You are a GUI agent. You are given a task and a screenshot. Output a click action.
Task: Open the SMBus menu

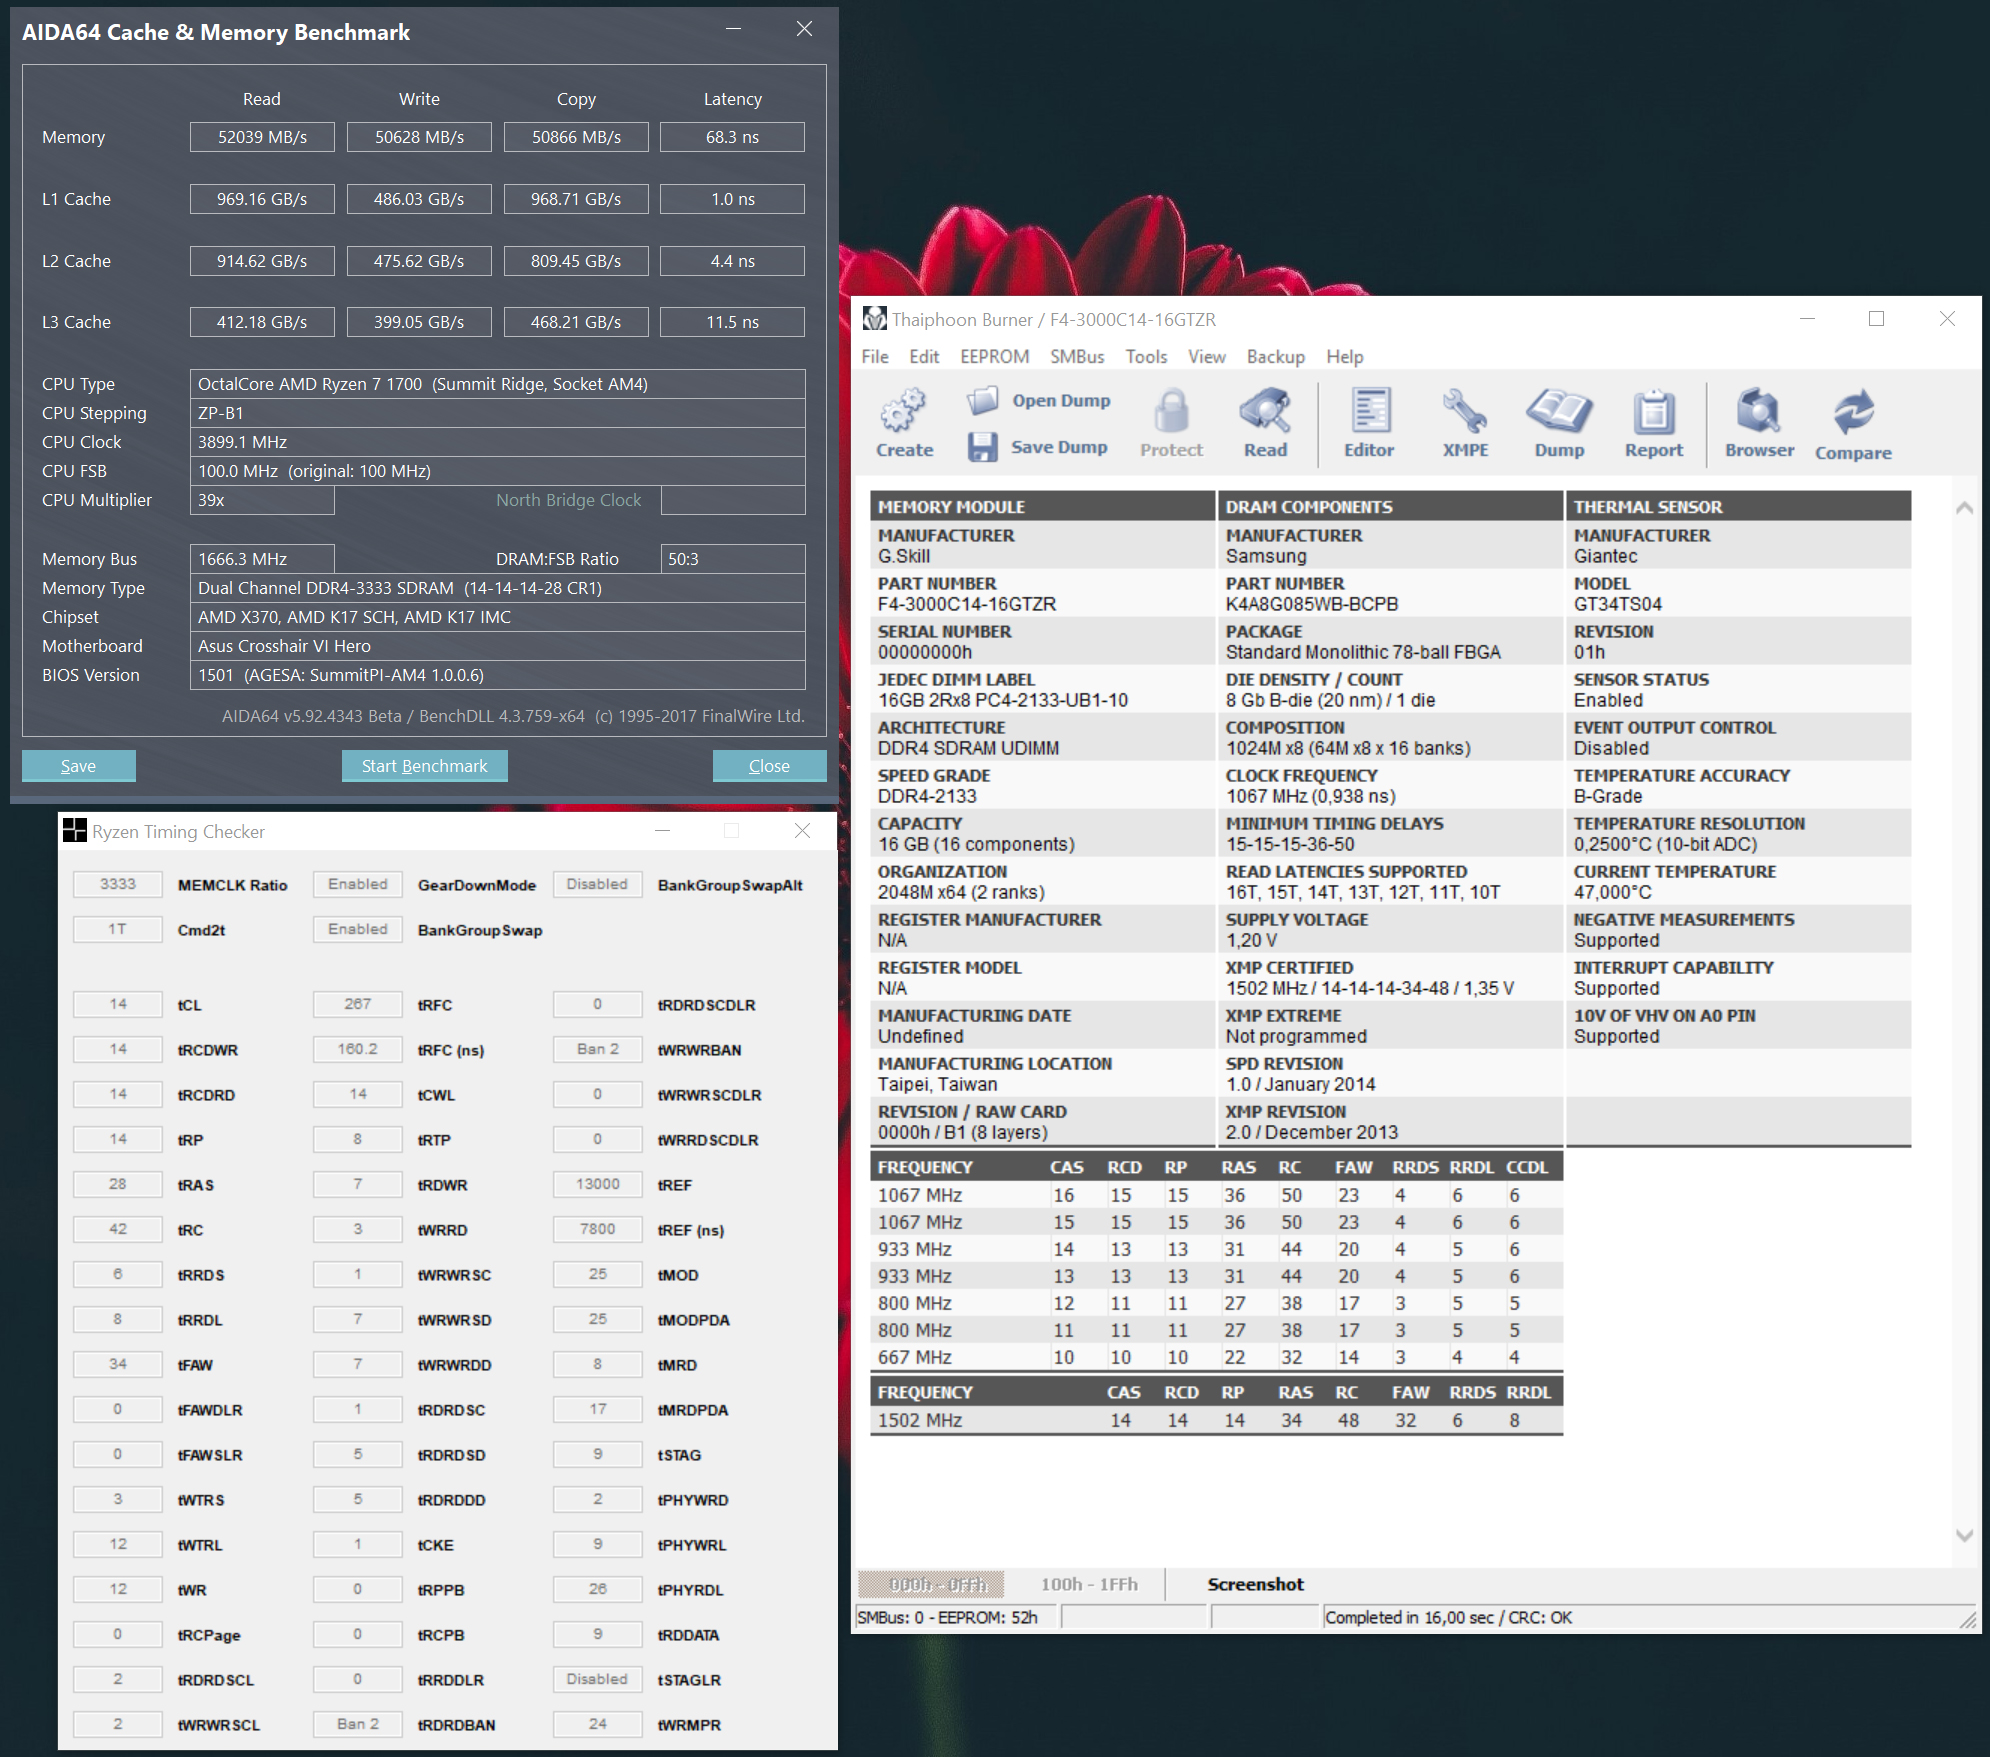tap(1077, 357)
